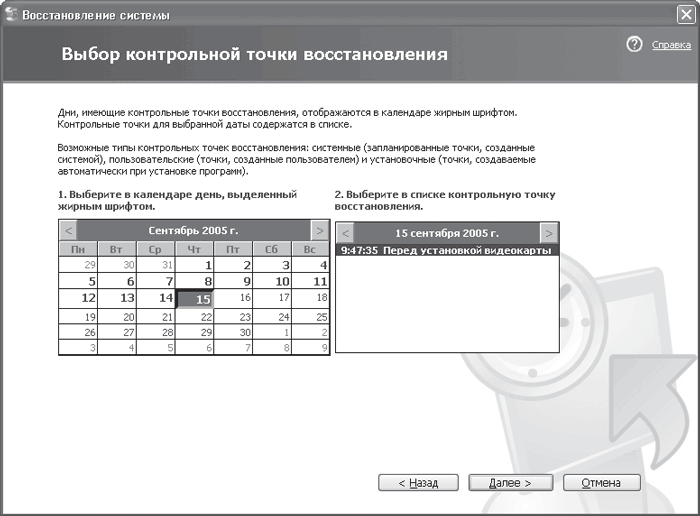
Task: Show next day's restore points
Action: (x=549, y=233)
